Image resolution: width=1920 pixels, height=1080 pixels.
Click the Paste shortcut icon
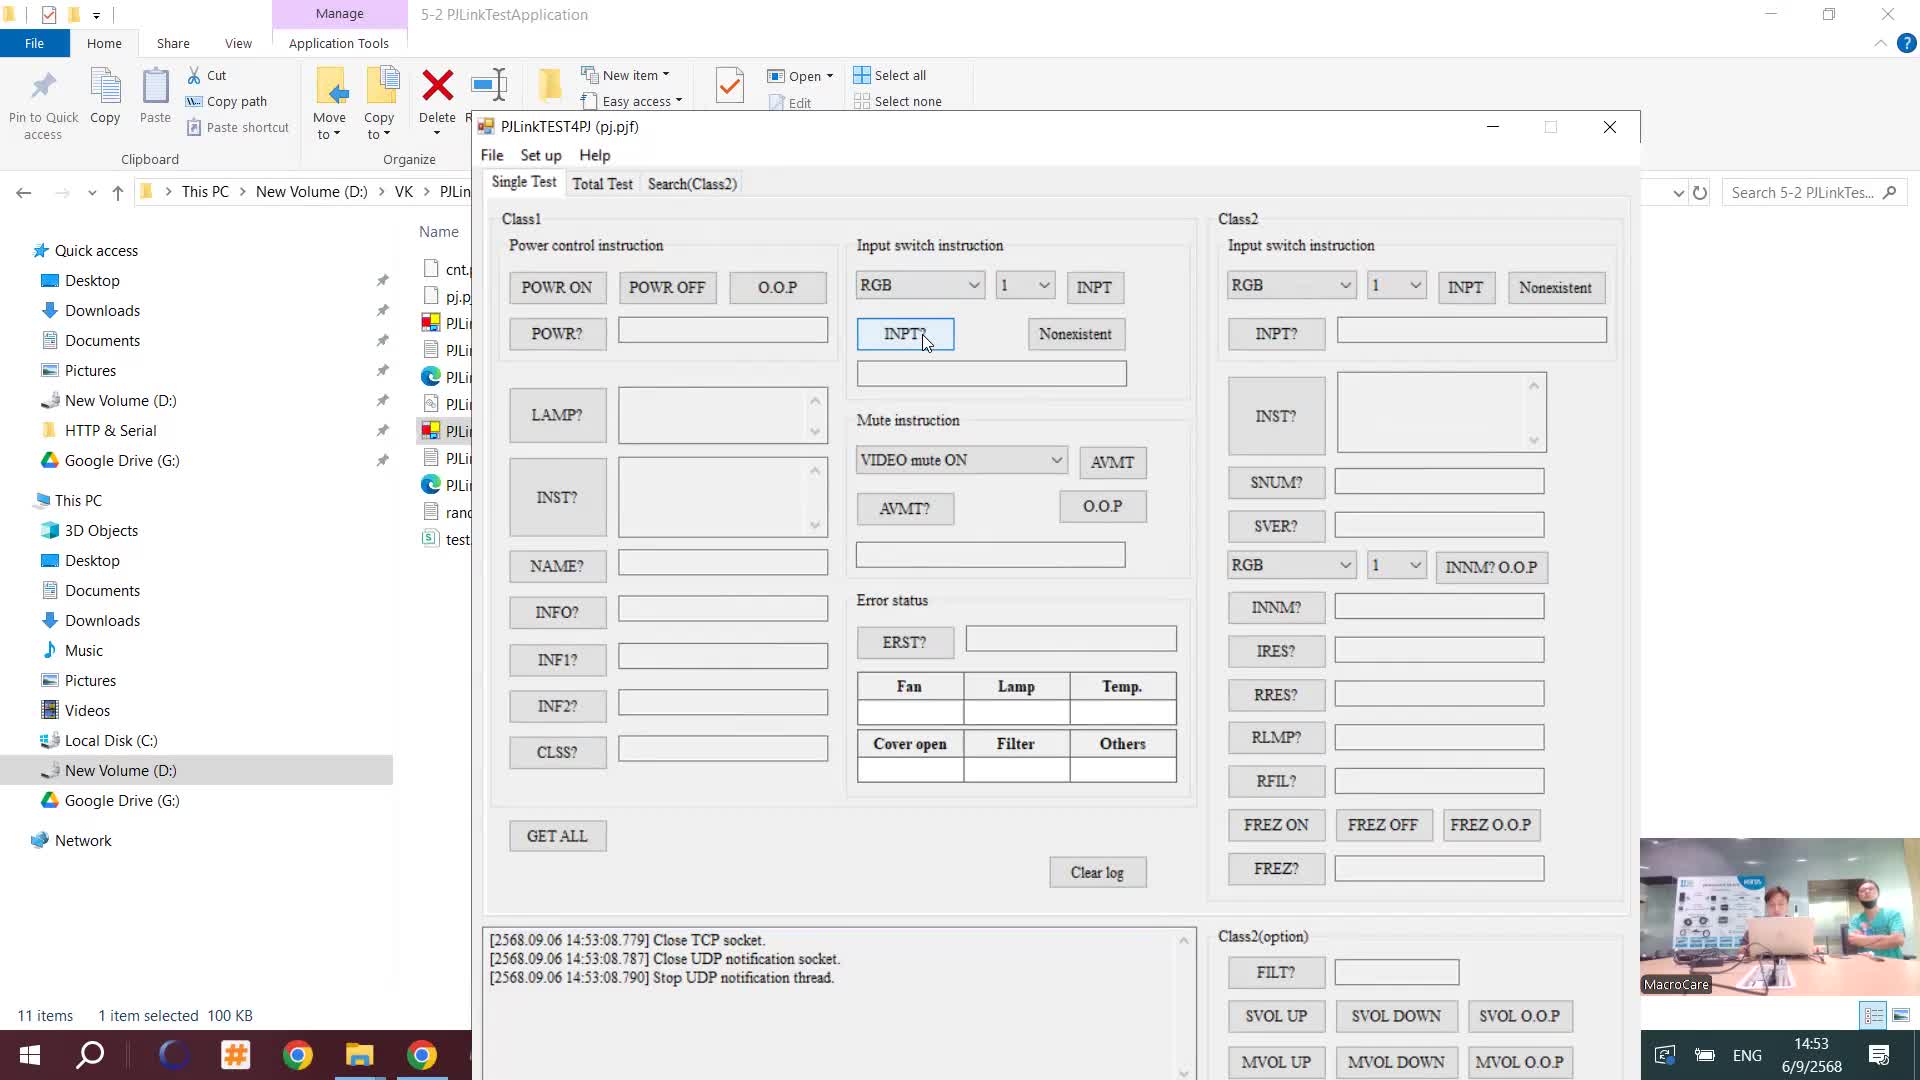point(237,127)
